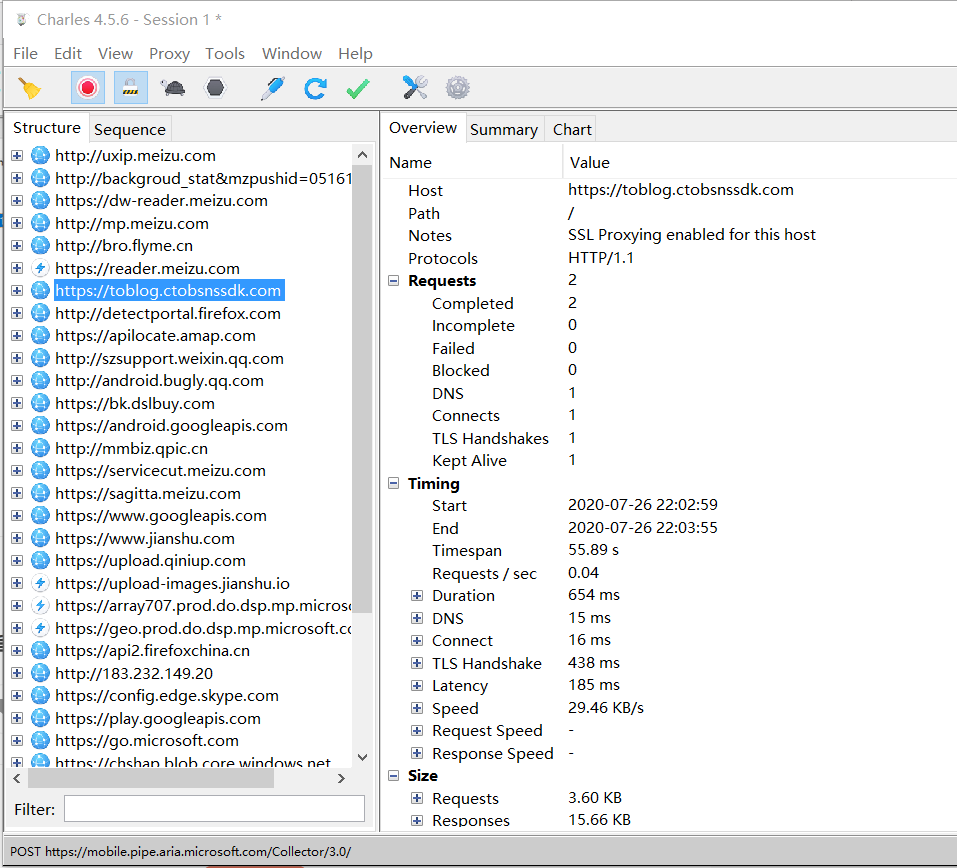Click globe icon of https://apilocate.amap.com
The height and width of the screenshot is (868, 957).
[x=40, y=336]
